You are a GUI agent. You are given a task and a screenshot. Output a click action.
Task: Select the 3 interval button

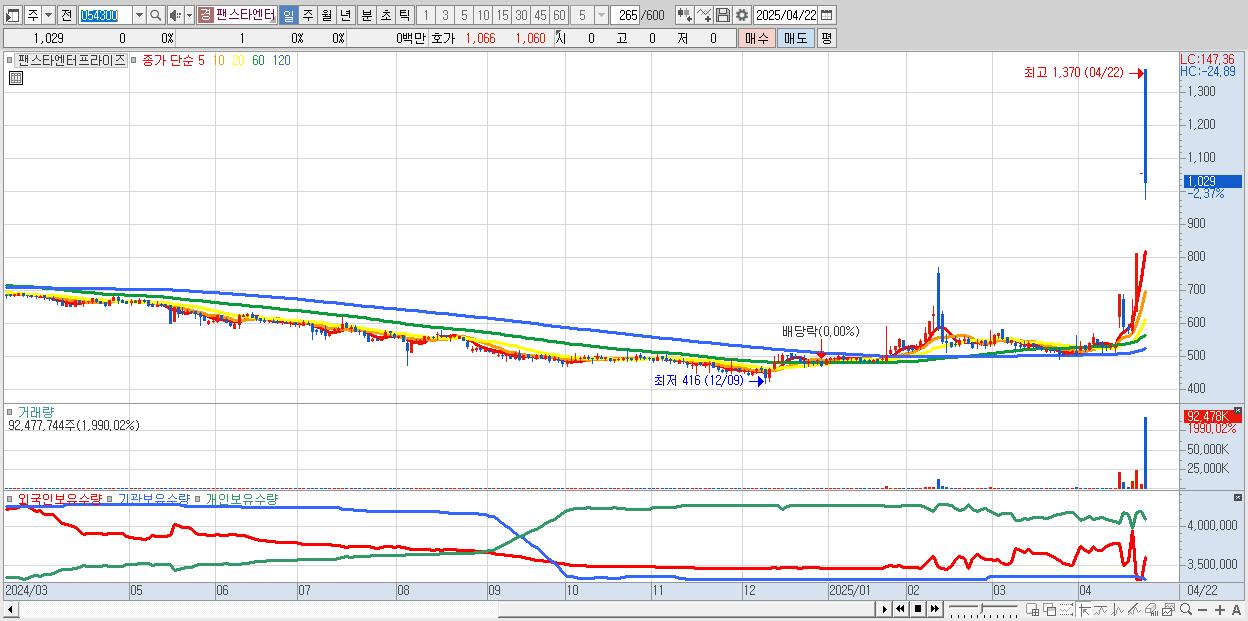445,15
